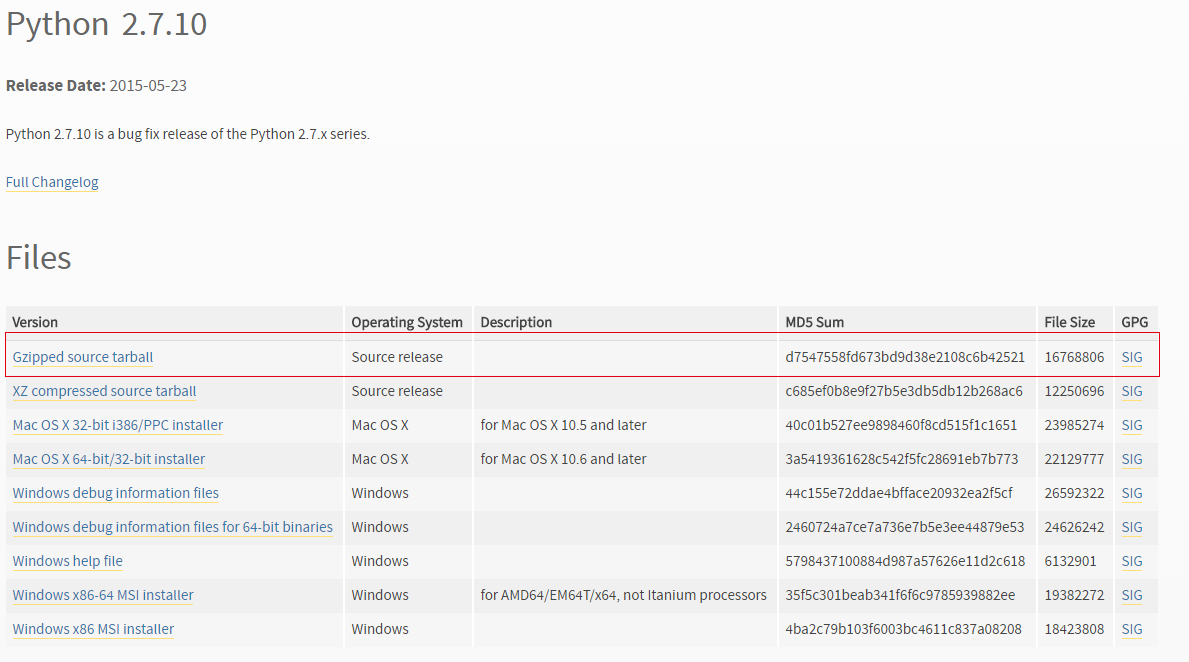
Task: Click the Python 2.7.10 page heading
Action: [106, 24]
